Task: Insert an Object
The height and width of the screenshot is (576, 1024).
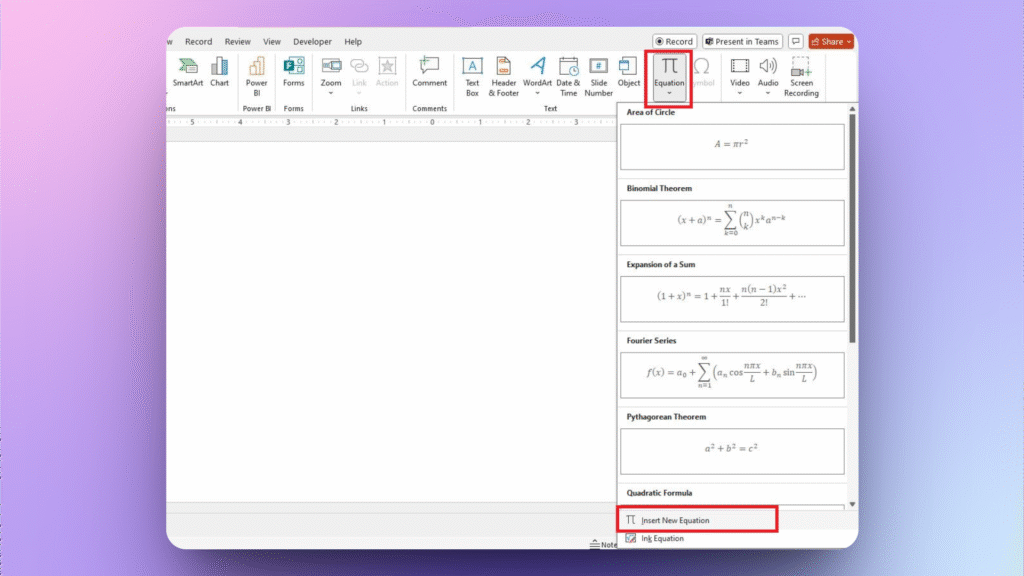Action: [629, 75]
